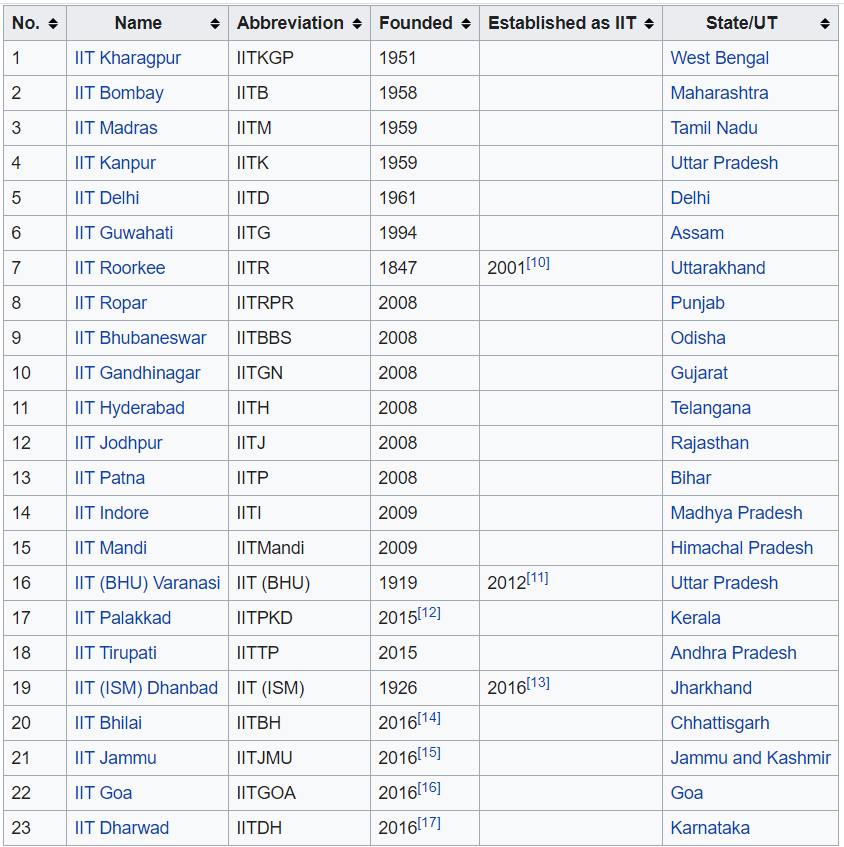This screenshot has width=844, height=847.
Task: Follow the Assam state link
Action: pyautogui.click(x=697, y=233)
